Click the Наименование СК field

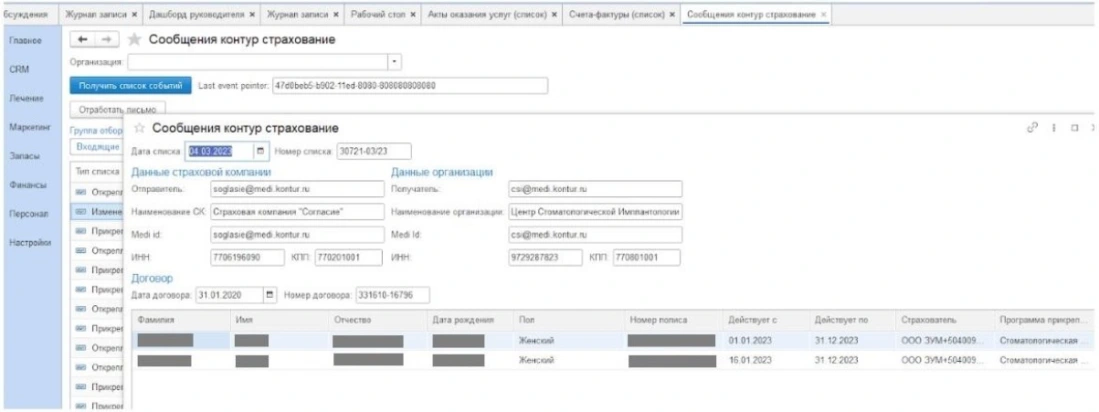click(297, 212)
